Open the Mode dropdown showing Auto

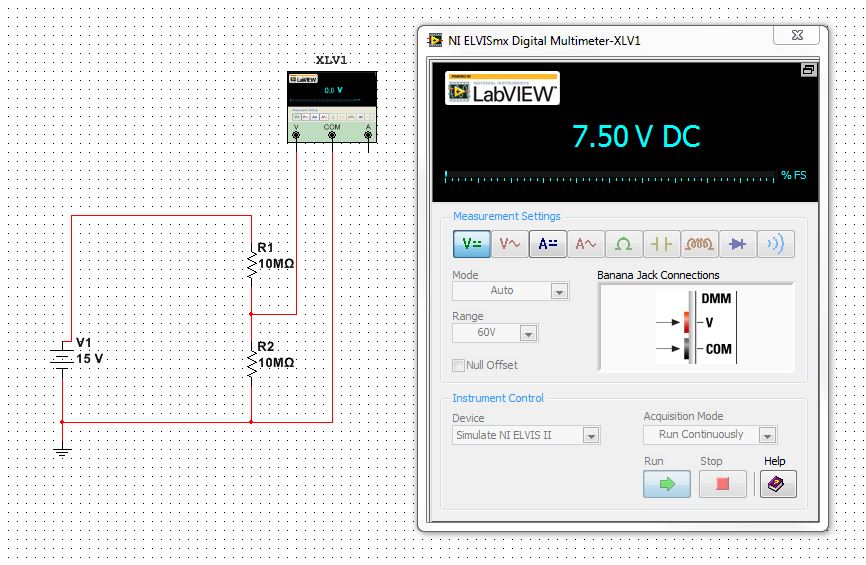click(510, 291)
